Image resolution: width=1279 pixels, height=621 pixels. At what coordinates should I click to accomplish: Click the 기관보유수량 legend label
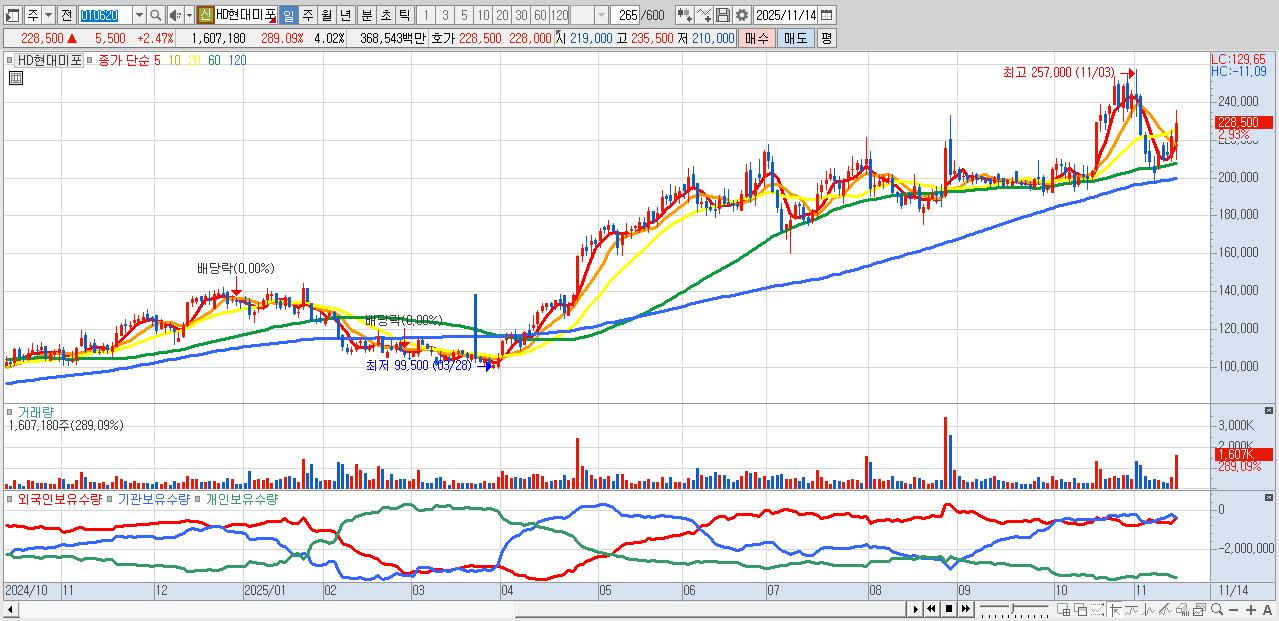154,498
